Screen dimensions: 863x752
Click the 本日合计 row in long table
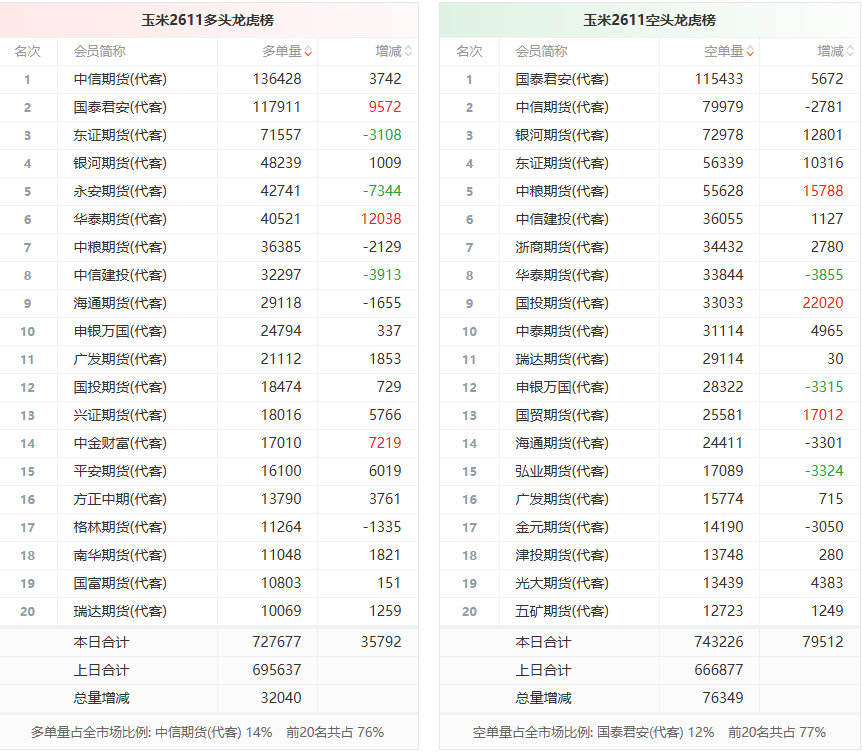click(209, 642)
